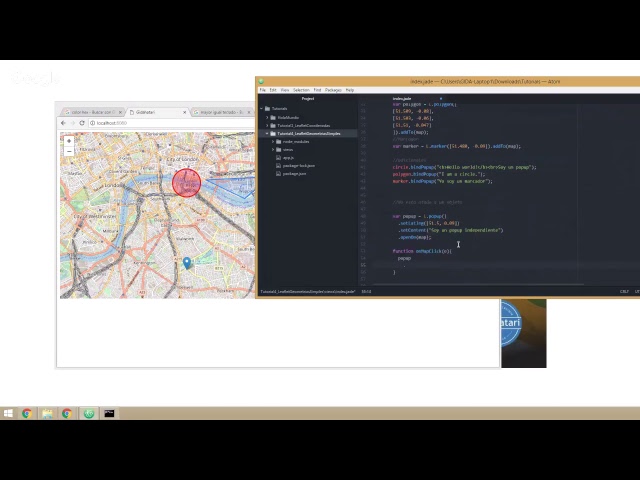Click the marker.bindPopup code line
This screenshot has width=640, height=480.
[x=442, y=181]
